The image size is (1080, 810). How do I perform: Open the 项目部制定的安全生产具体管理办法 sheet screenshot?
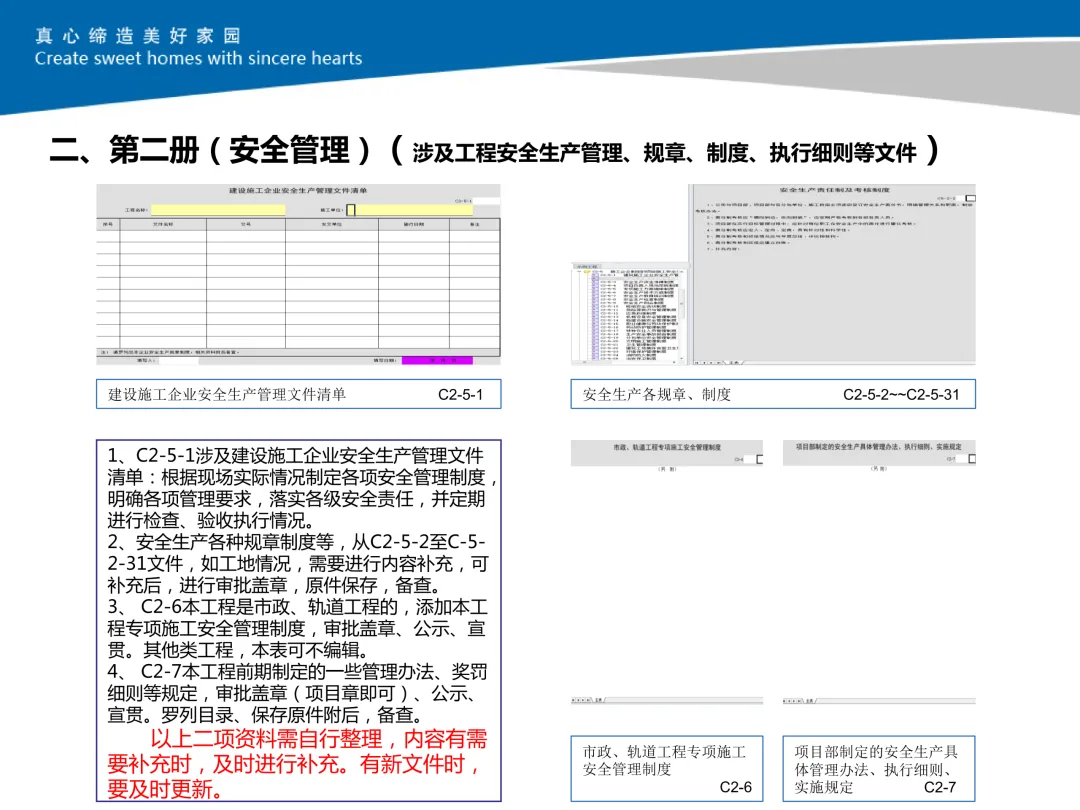[879, 572]
